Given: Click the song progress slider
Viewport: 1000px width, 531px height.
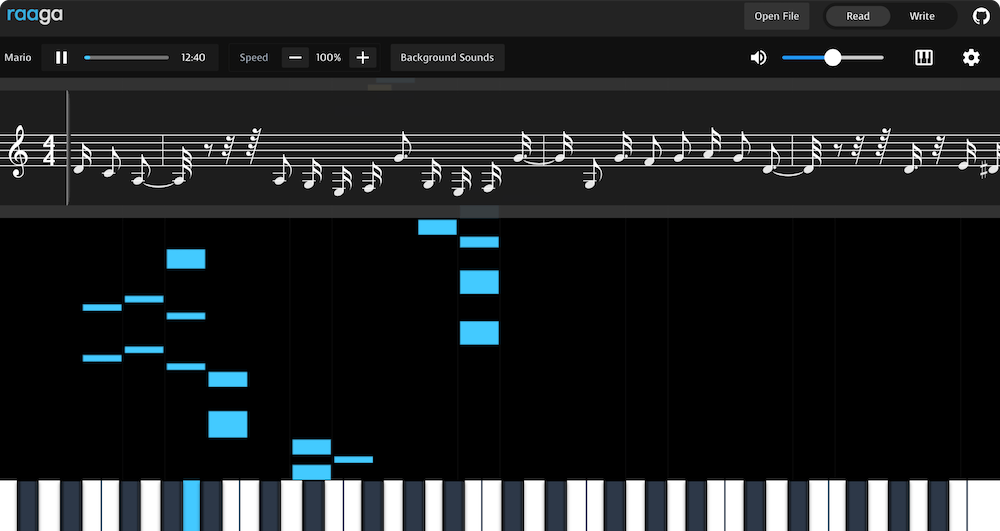Looking at the screenshot, I should click(126, 57).
